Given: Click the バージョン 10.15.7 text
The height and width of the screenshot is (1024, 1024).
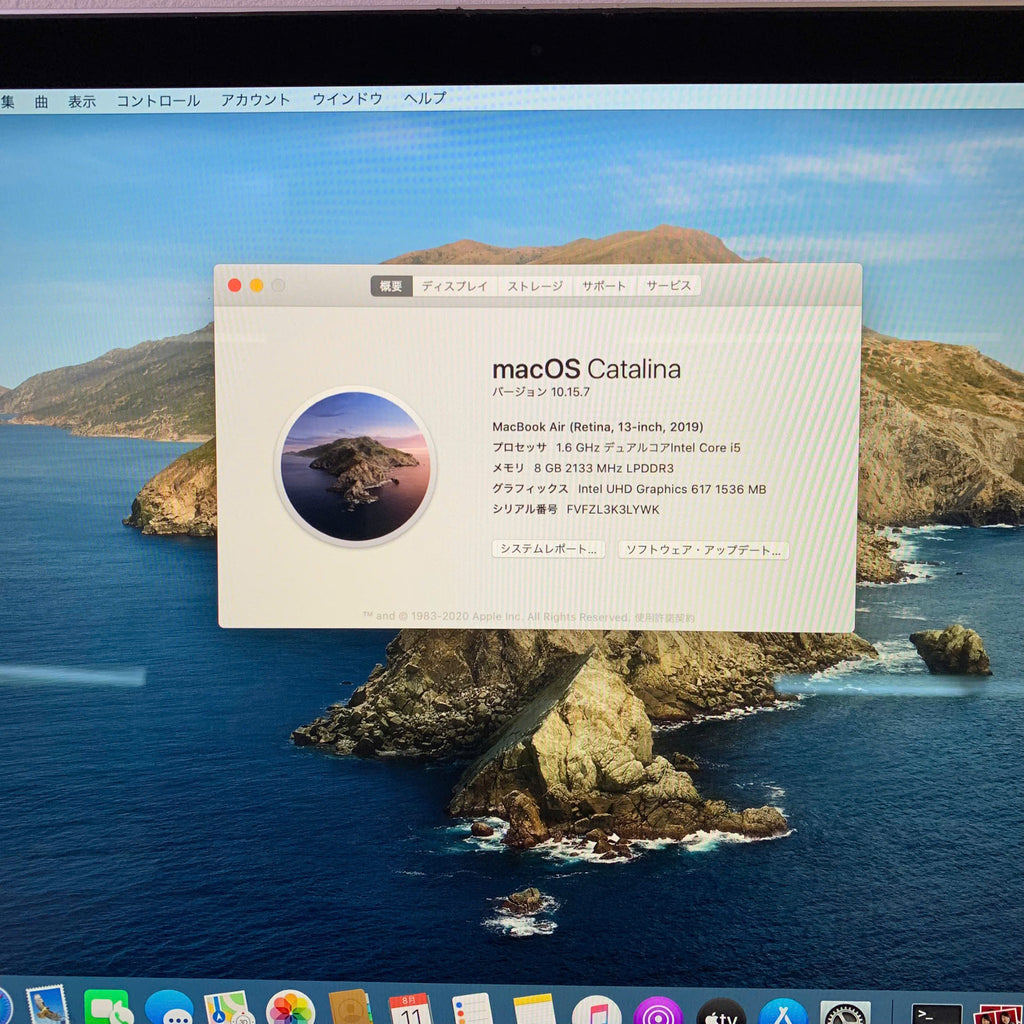Looking at the screenshot, I should 541,392.
